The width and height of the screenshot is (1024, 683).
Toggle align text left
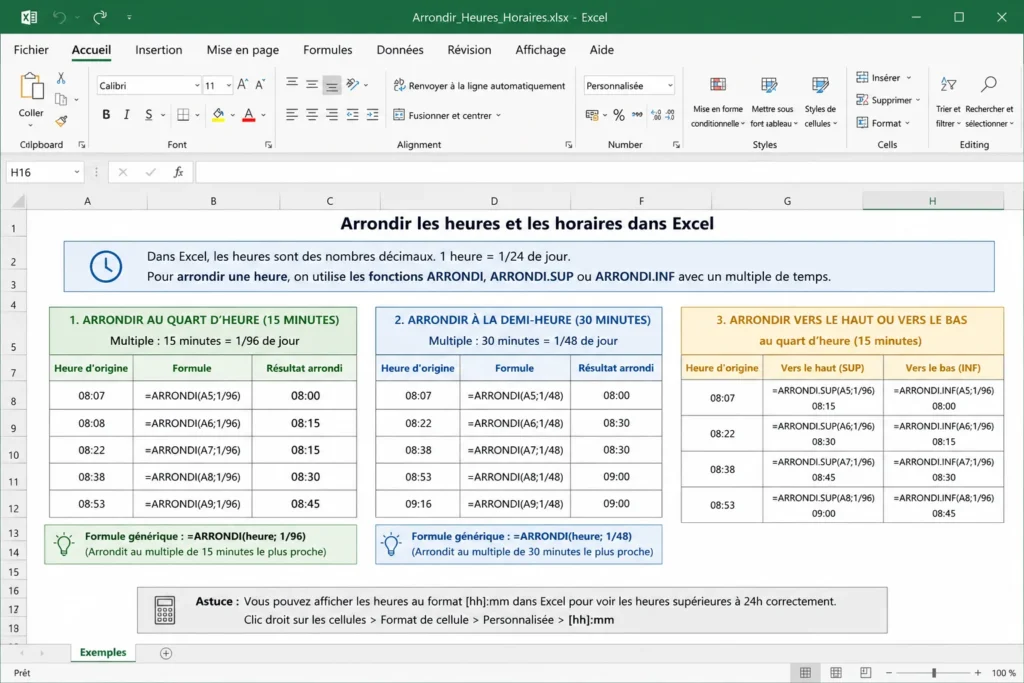(x=292, y=115)
